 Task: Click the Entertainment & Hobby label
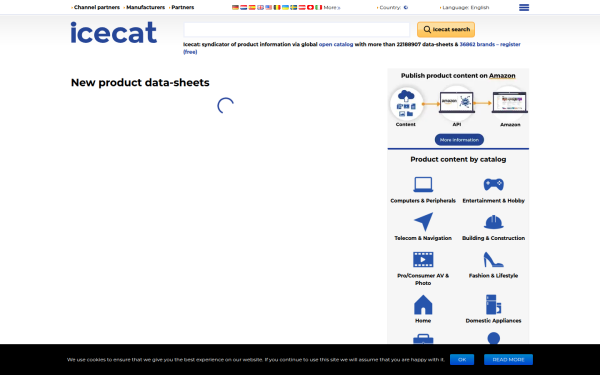pyautogui.click(x=494, y=201)
